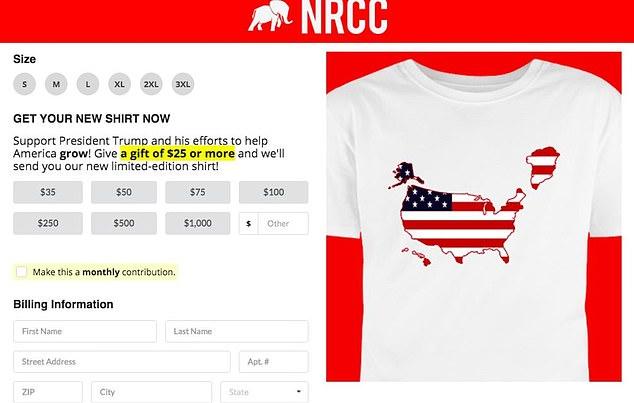The height and width of the screenshot is (403, 634).
Task: Choose the 3XL size option
Action: [183, 84]
